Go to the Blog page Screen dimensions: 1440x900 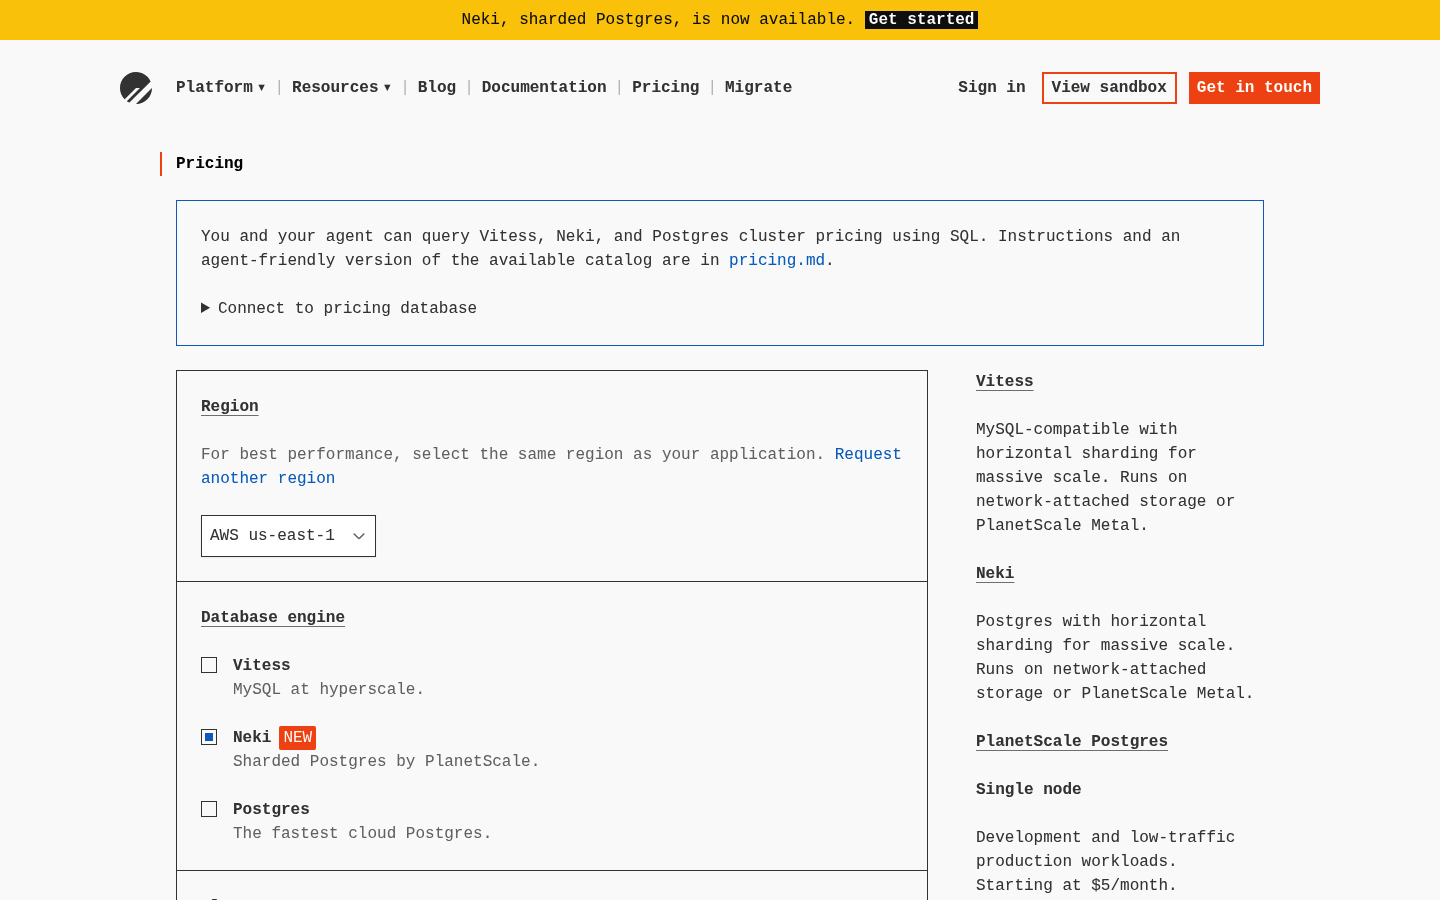coord(437,87)
